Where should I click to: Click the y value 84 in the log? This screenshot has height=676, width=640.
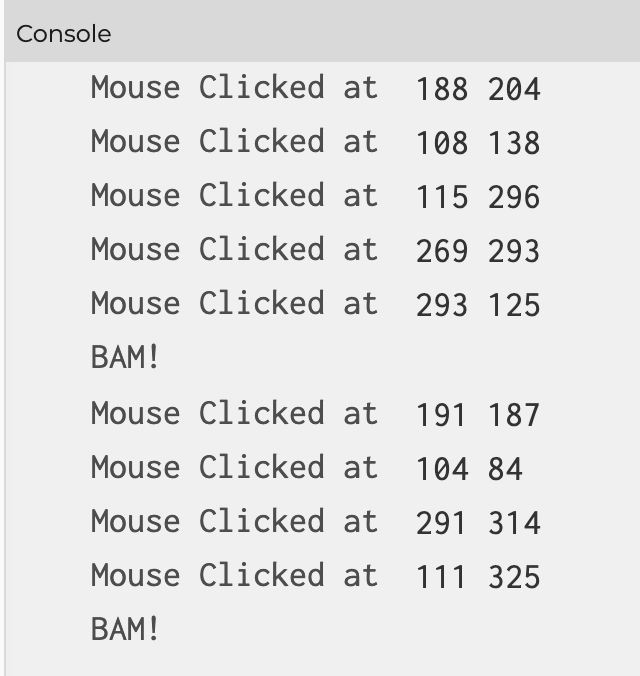pyautogui.click(x=505, y=469)
